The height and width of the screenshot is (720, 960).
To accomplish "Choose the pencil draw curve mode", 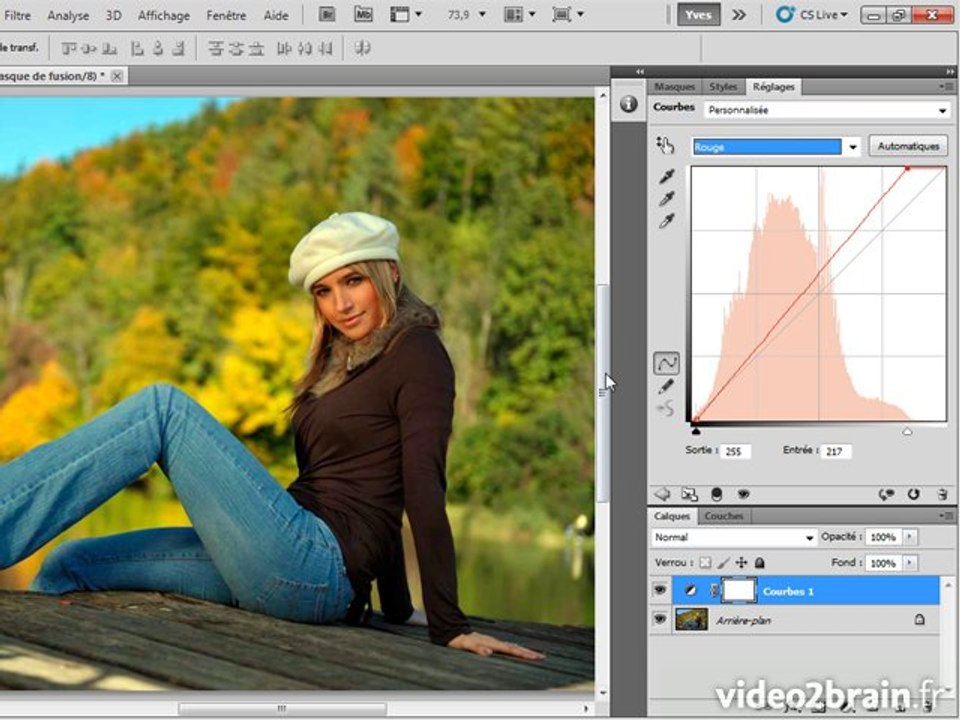I will point(666,386).
